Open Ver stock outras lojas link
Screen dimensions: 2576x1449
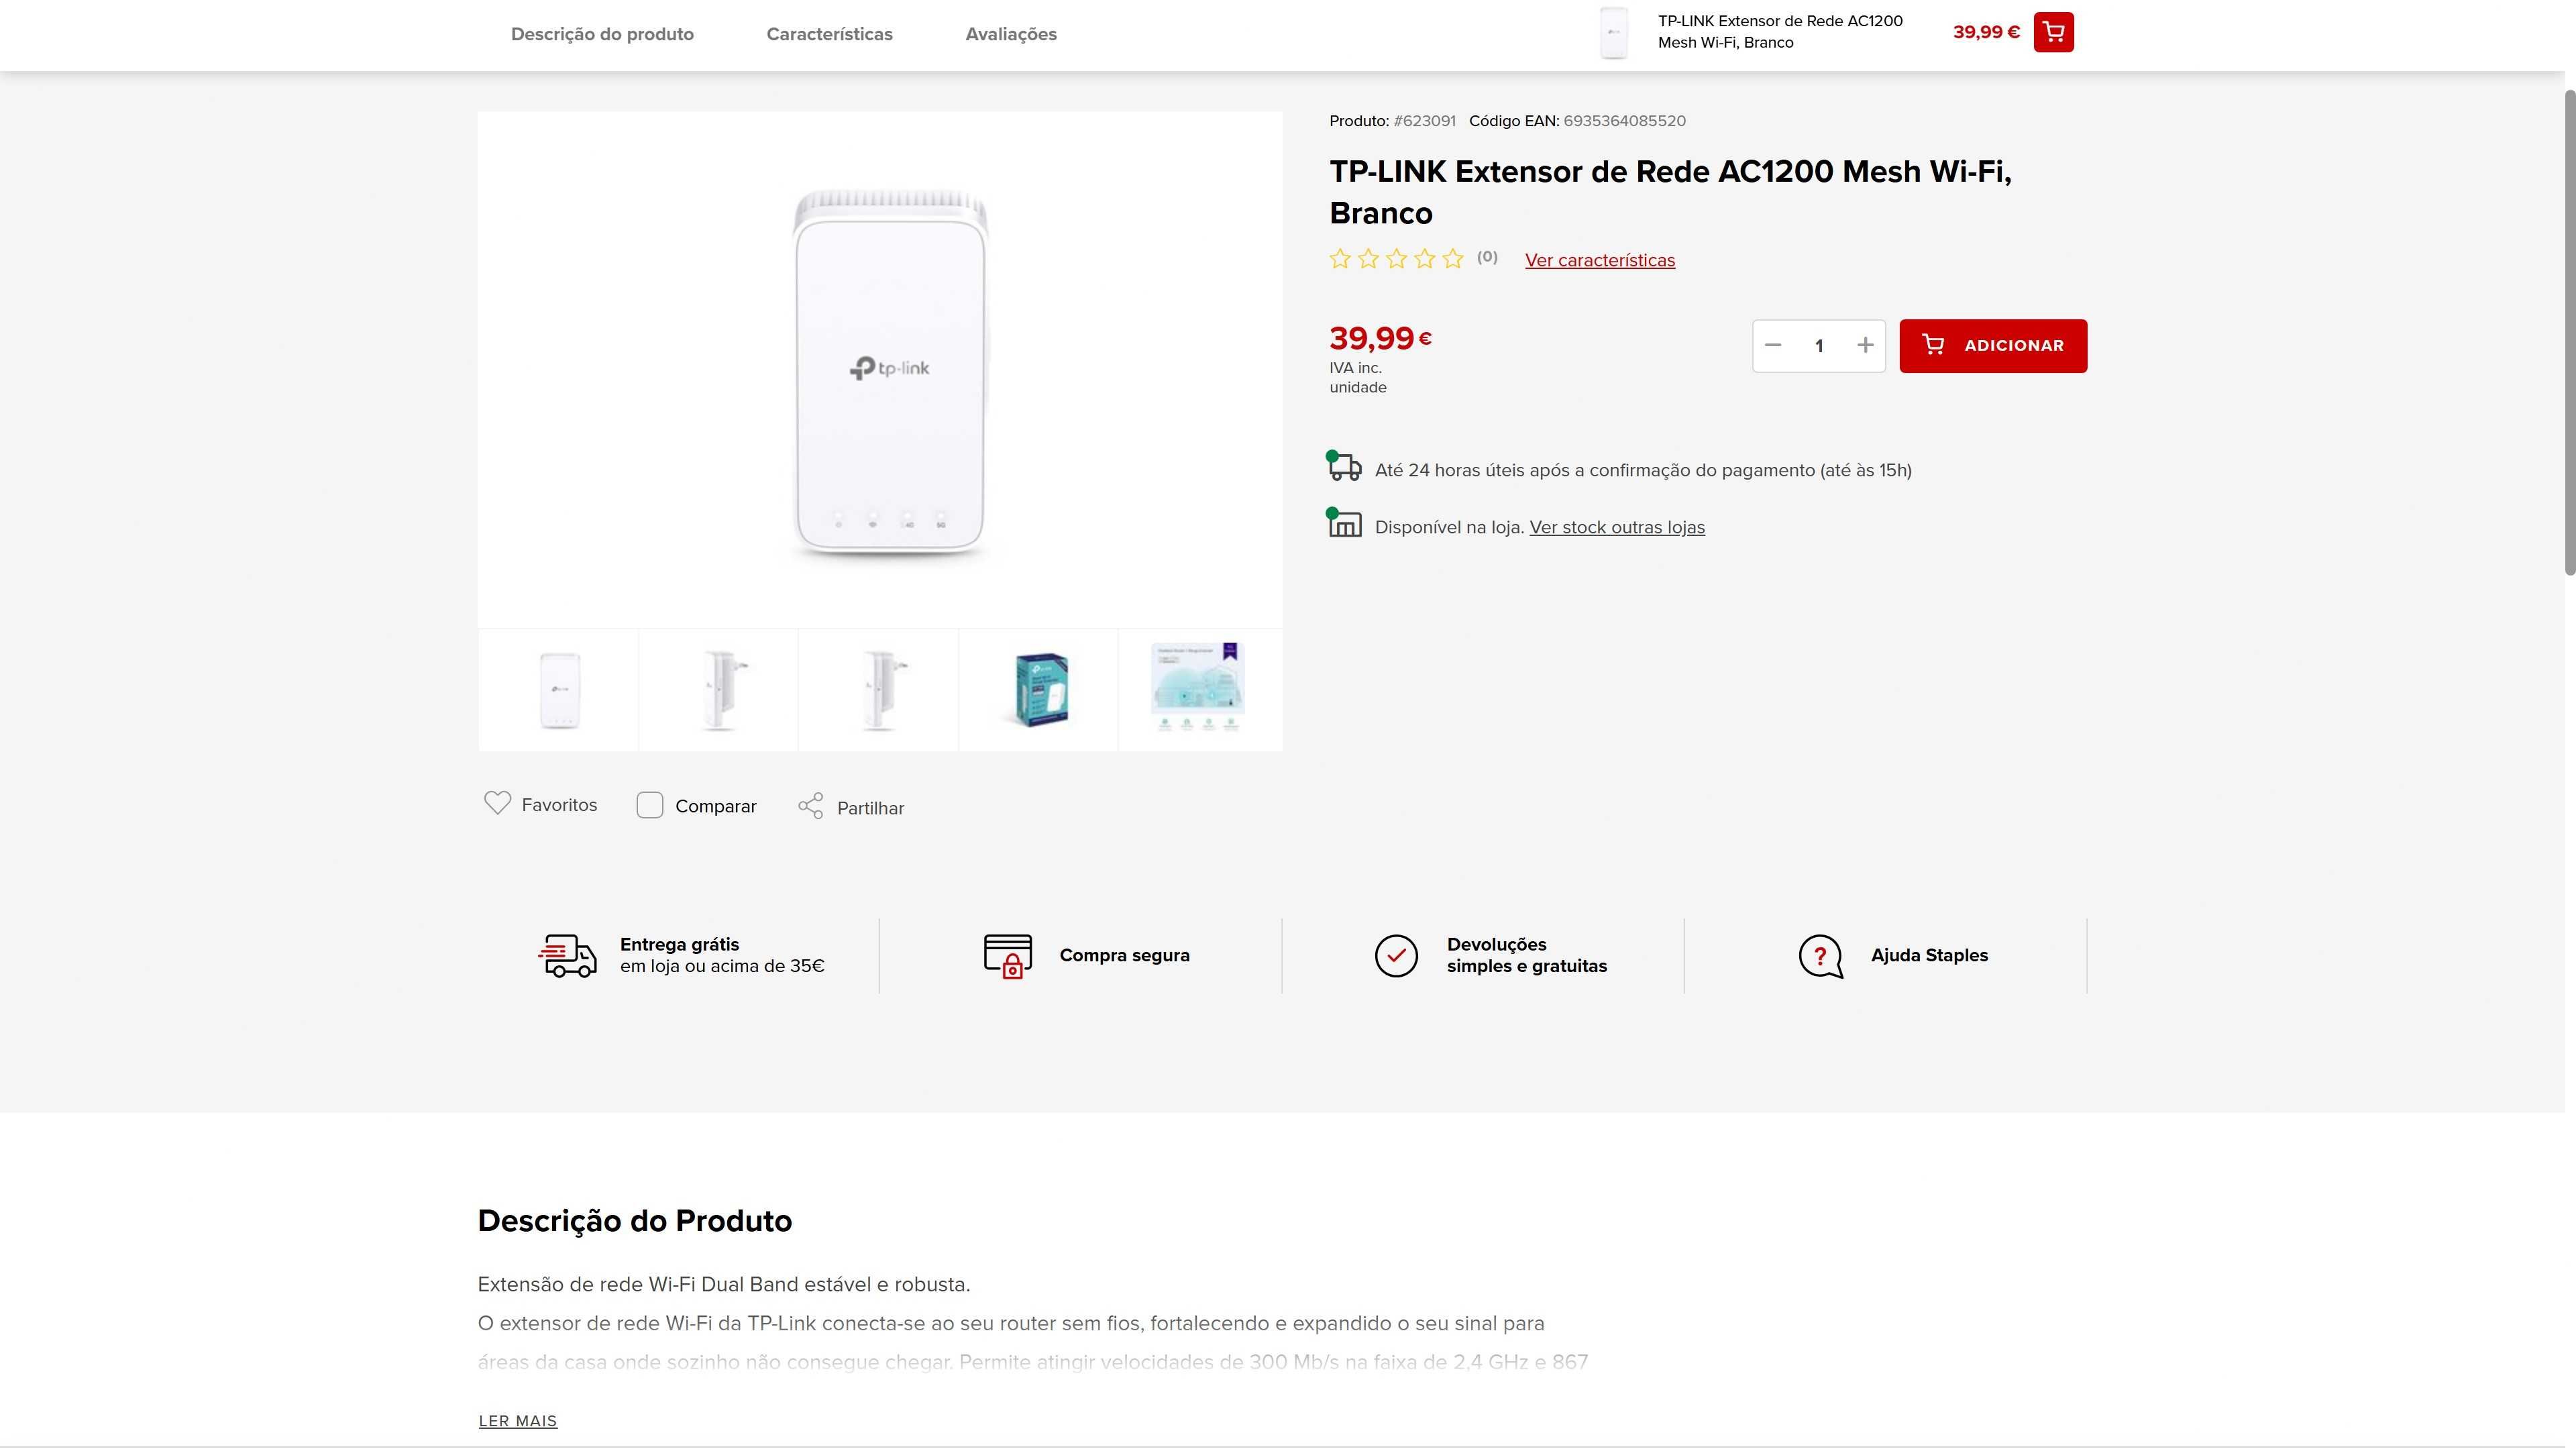coord(1617,527)
